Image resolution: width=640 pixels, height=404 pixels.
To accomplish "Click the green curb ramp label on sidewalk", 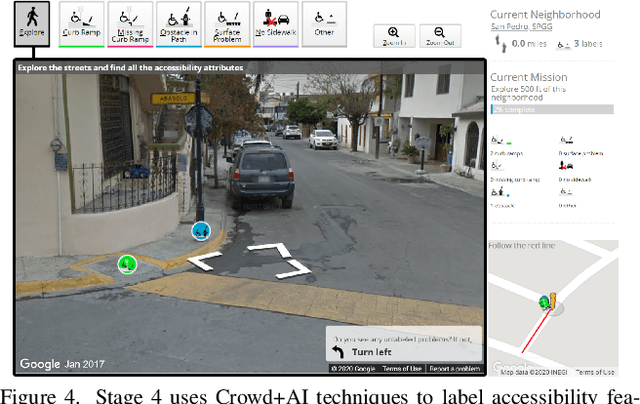I will 126,264.
